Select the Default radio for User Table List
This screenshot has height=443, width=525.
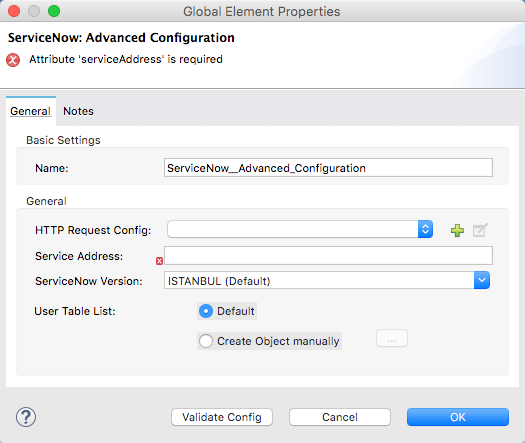click(206, 311)
